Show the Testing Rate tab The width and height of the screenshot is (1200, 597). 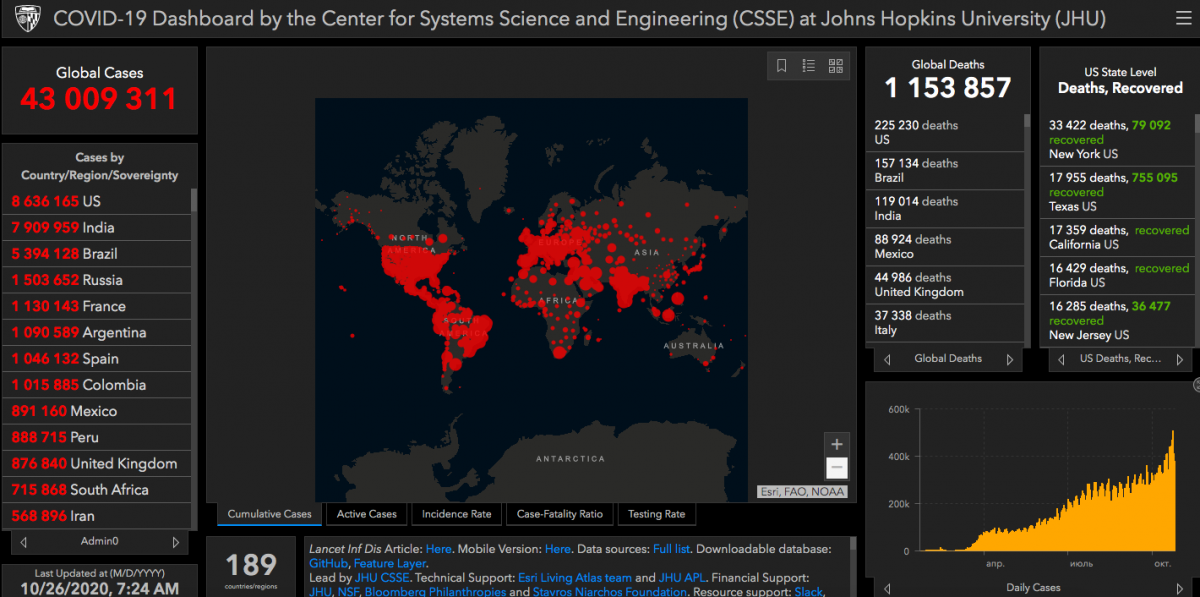click(x=657, y=514)
